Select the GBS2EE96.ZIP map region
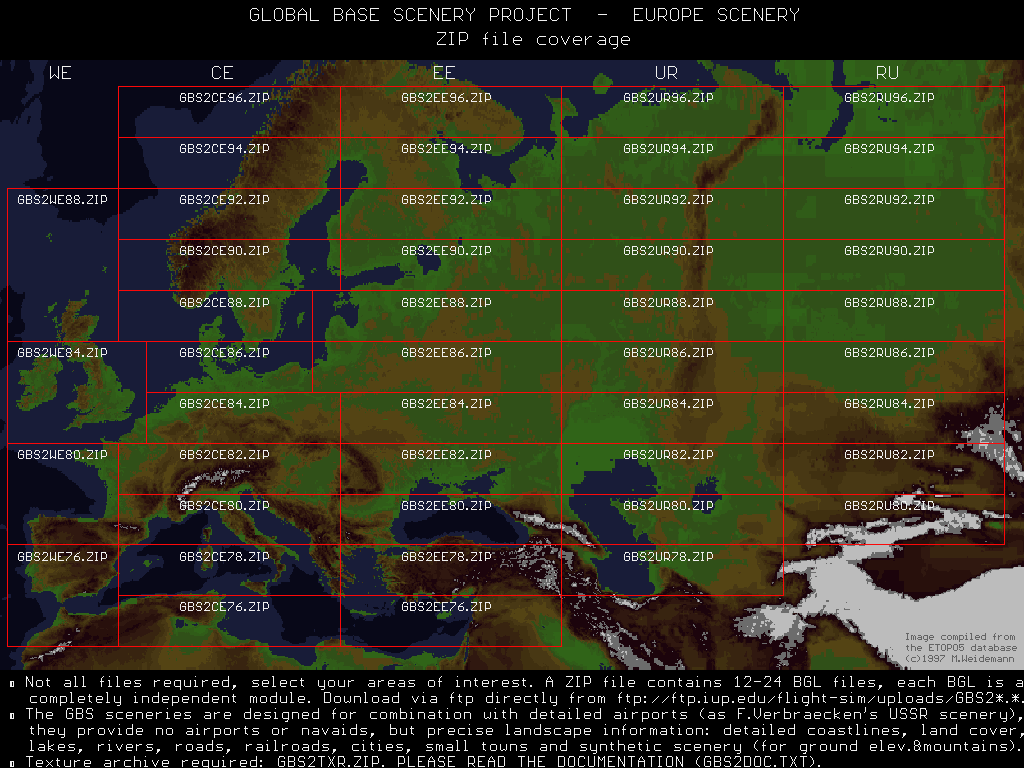The height and width of the screenshot is (768, 1024). click(x=446, y=98)
